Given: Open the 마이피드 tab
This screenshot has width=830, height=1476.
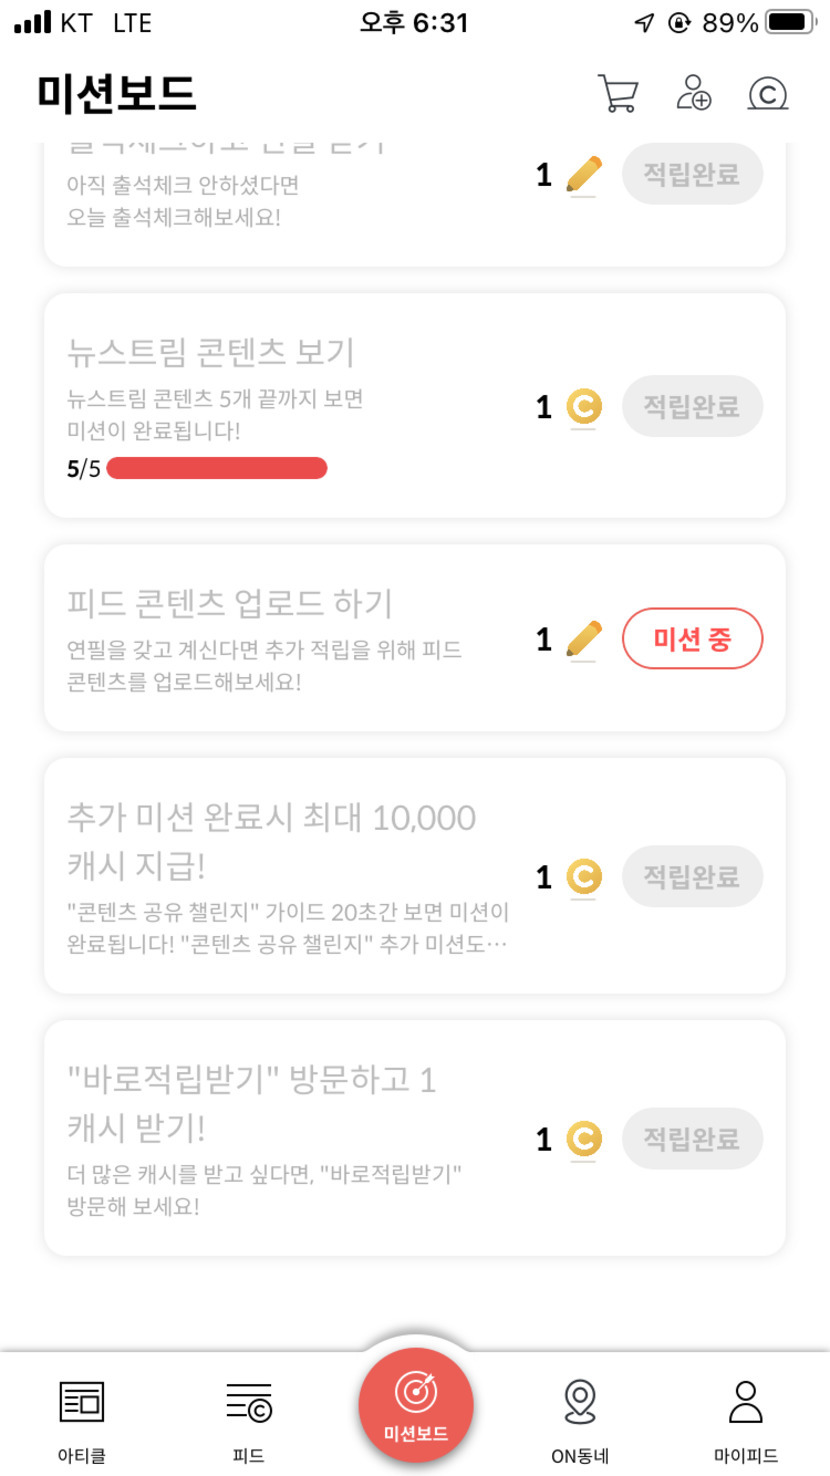Looking at the screenshot, I should click(x=746, y=1418).
